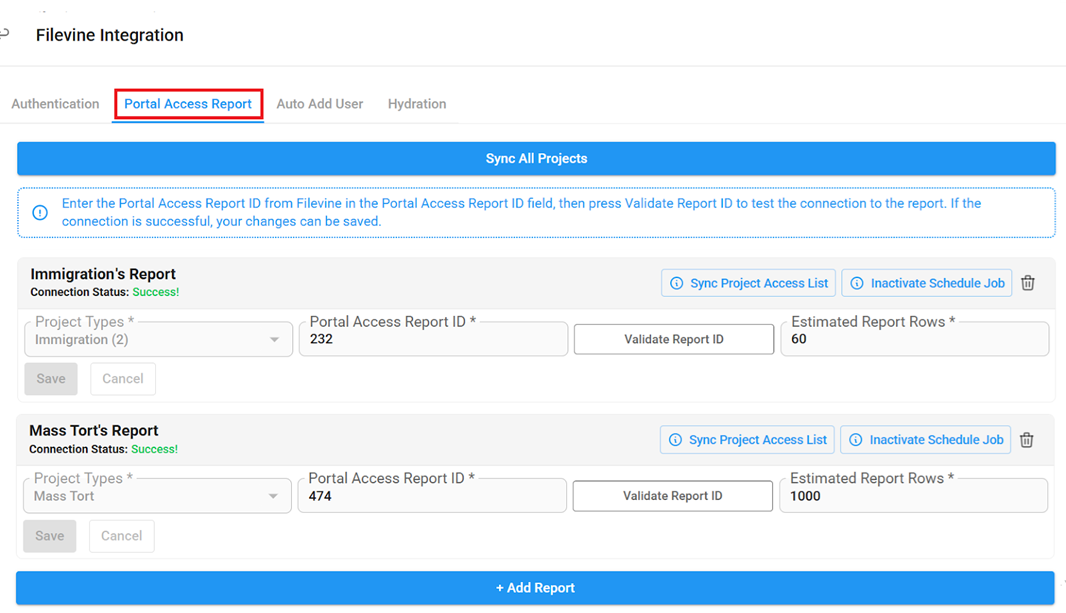The image size is (1066, 613).
Task: Click the back arrow beside Filevine Integration
Action: tap(4, 33)
